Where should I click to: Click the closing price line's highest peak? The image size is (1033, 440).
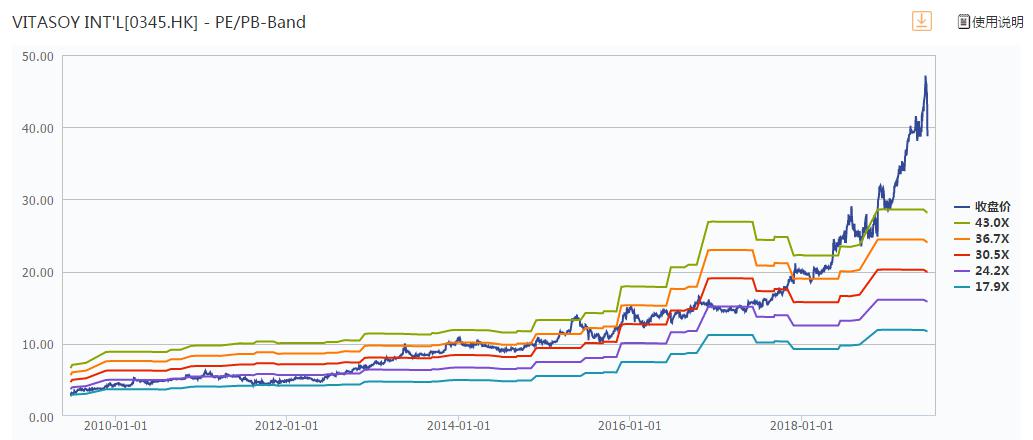click(x=925, y=77)
